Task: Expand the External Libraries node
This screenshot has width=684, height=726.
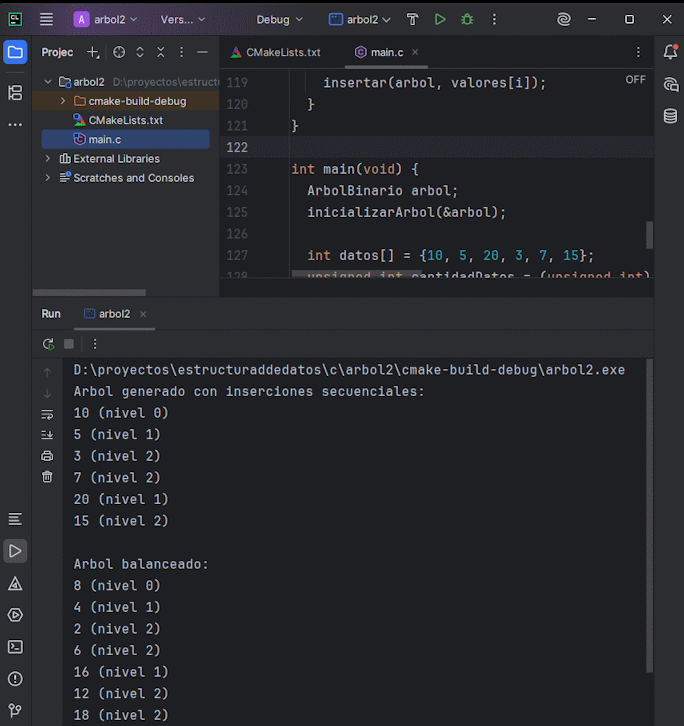Action: pos(48,158)
